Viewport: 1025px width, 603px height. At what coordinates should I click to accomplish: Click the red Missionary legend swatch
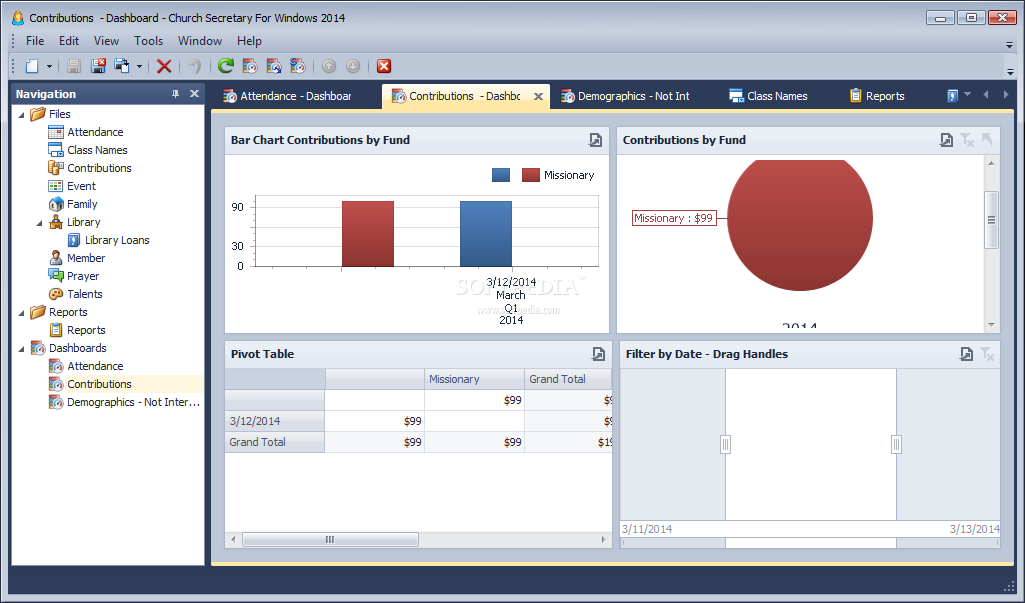pos(531,175)
